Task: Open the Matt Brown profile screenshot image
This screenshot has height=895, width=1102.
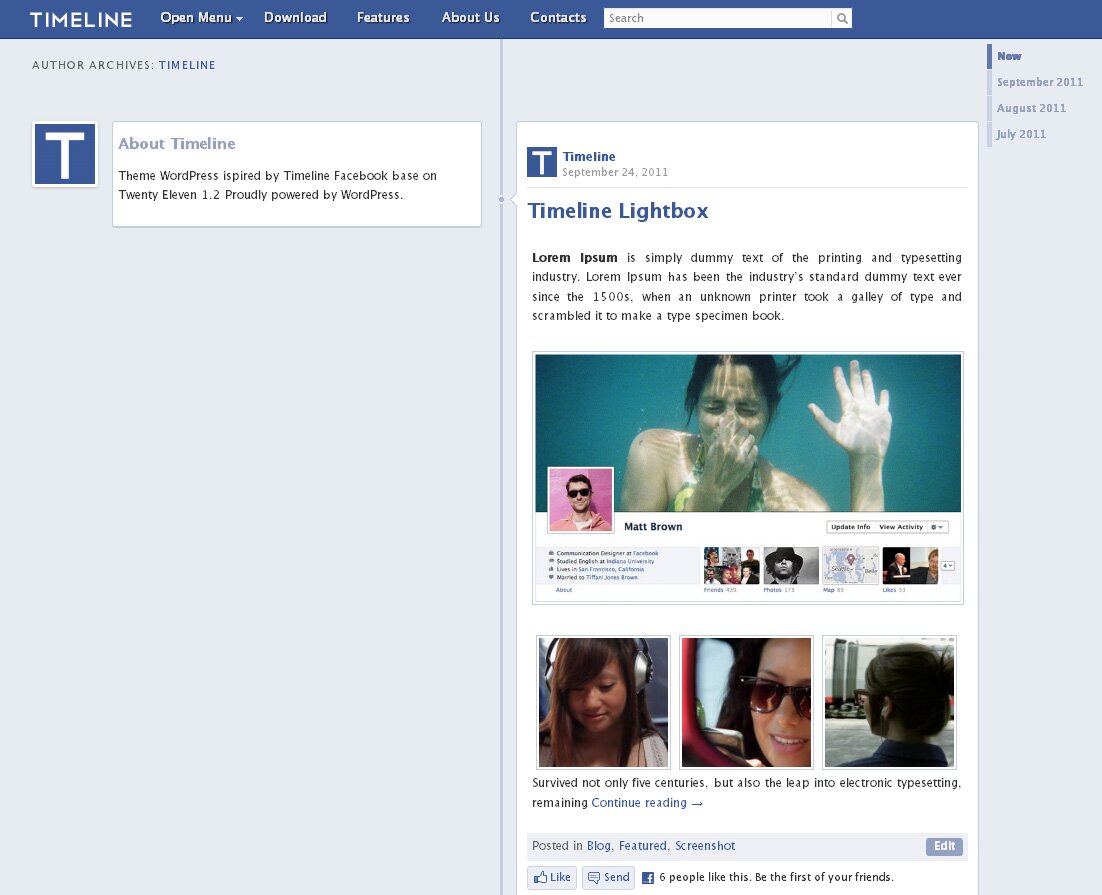Action: (x=748, y=478)
